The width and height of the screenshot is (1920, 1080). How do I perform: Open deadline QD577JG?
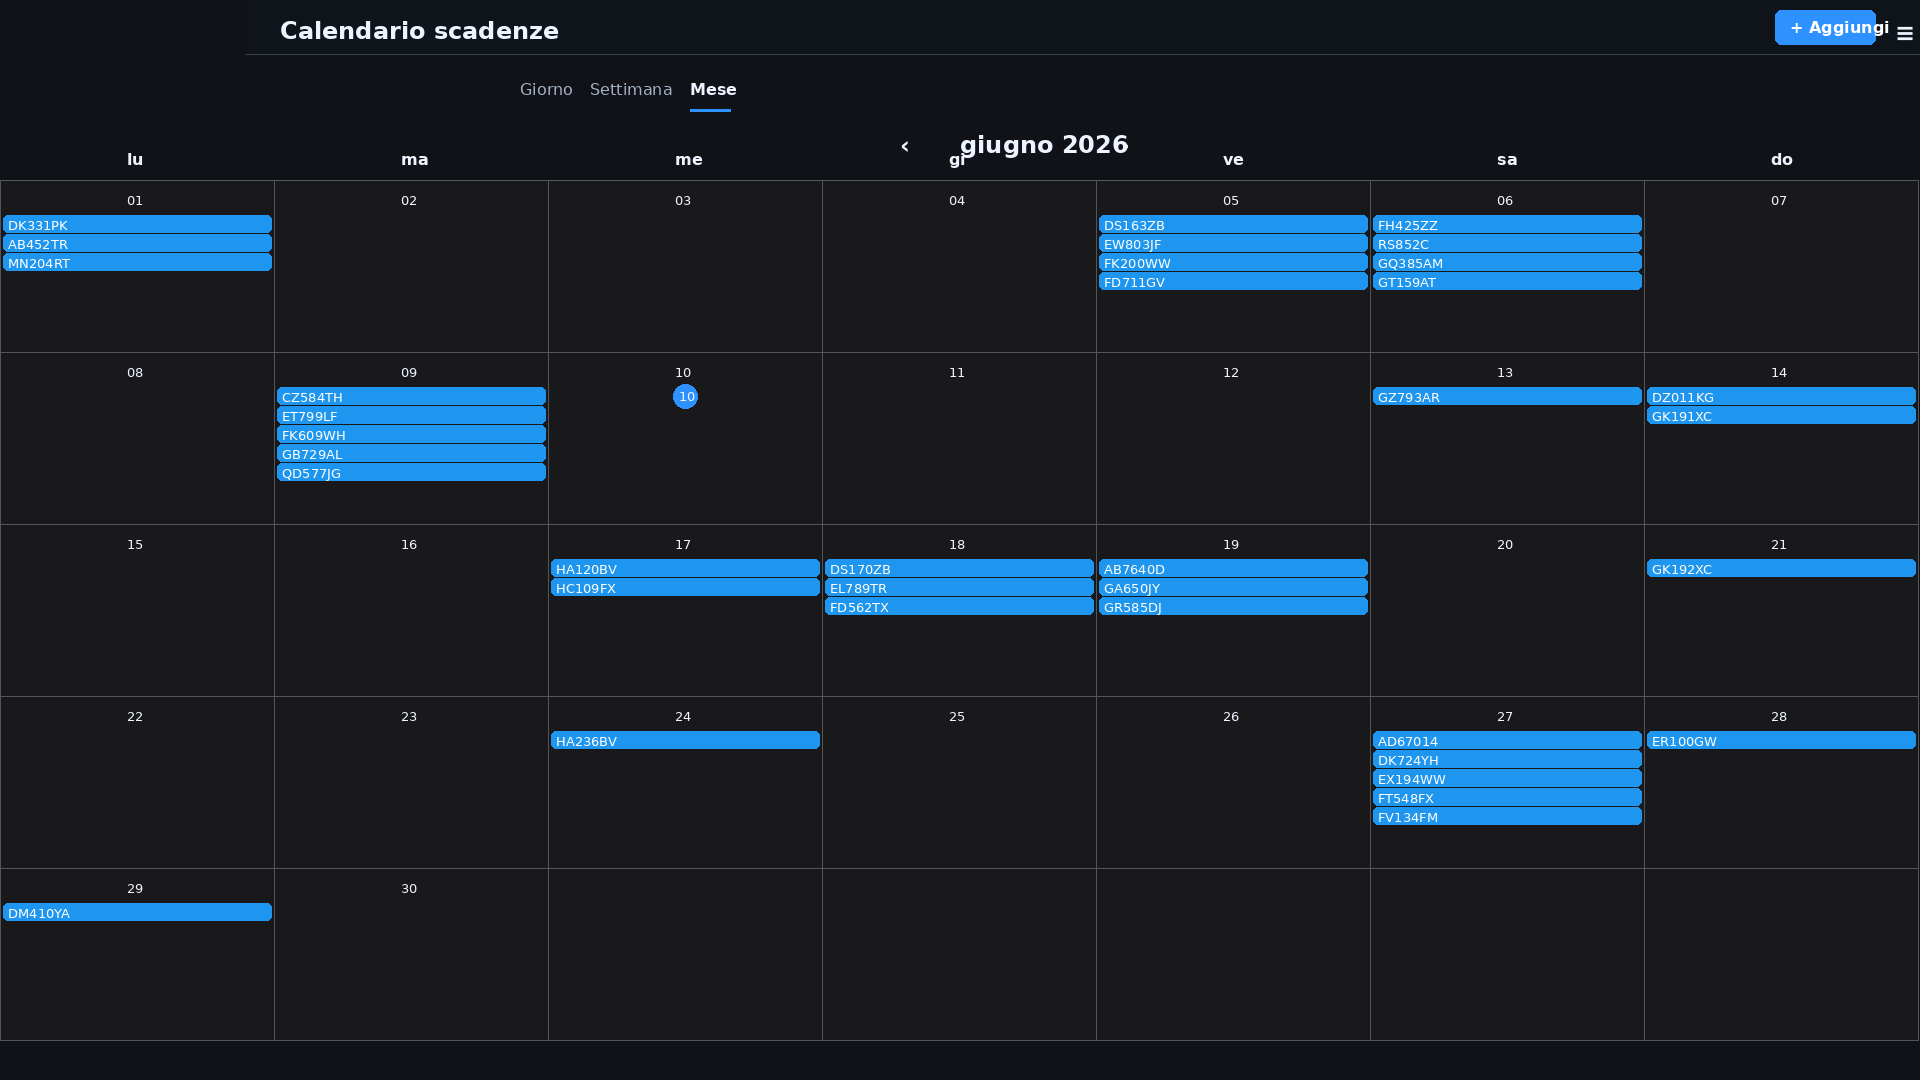tap(411, 473)
